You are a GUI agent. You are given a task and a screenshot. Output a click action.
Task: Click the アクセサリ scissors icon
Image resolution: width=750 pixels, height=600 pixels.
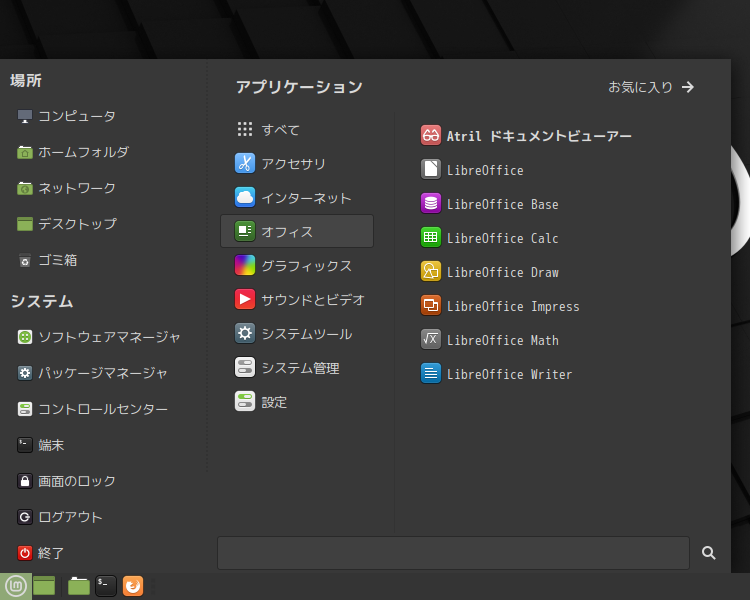[x=245, y=163]
